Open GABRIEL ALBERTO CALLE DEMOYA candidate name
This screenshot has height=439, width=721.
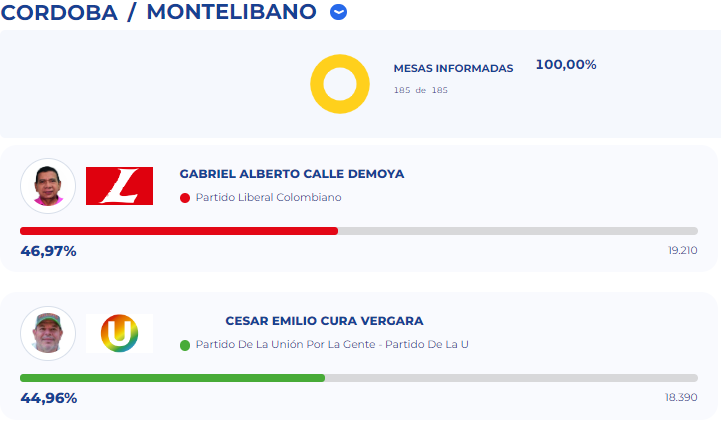[292, 174]
